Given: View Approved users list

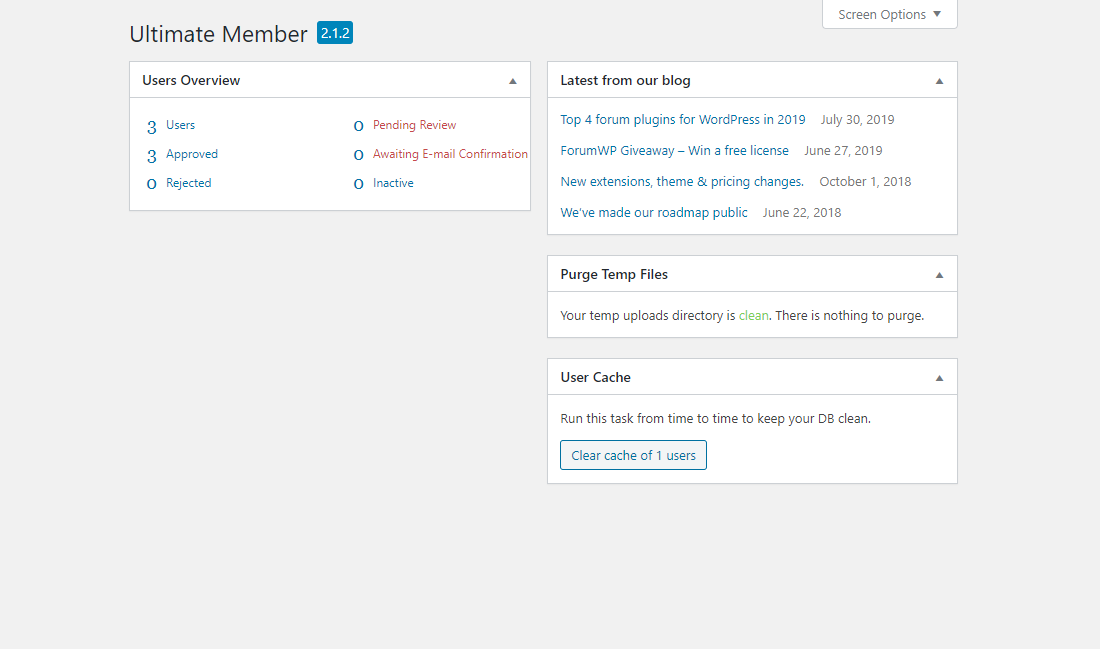Looking at the screenshot, I should click(191, 154).
